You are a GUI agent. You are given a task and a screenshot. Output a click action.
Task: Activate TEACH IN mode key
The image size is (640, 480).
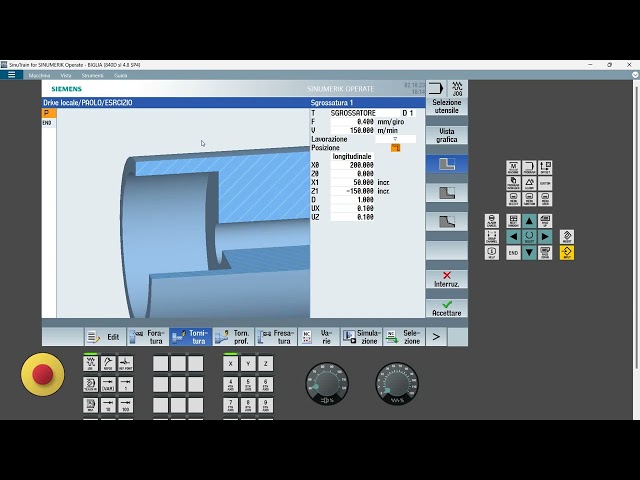coord(90,384)
